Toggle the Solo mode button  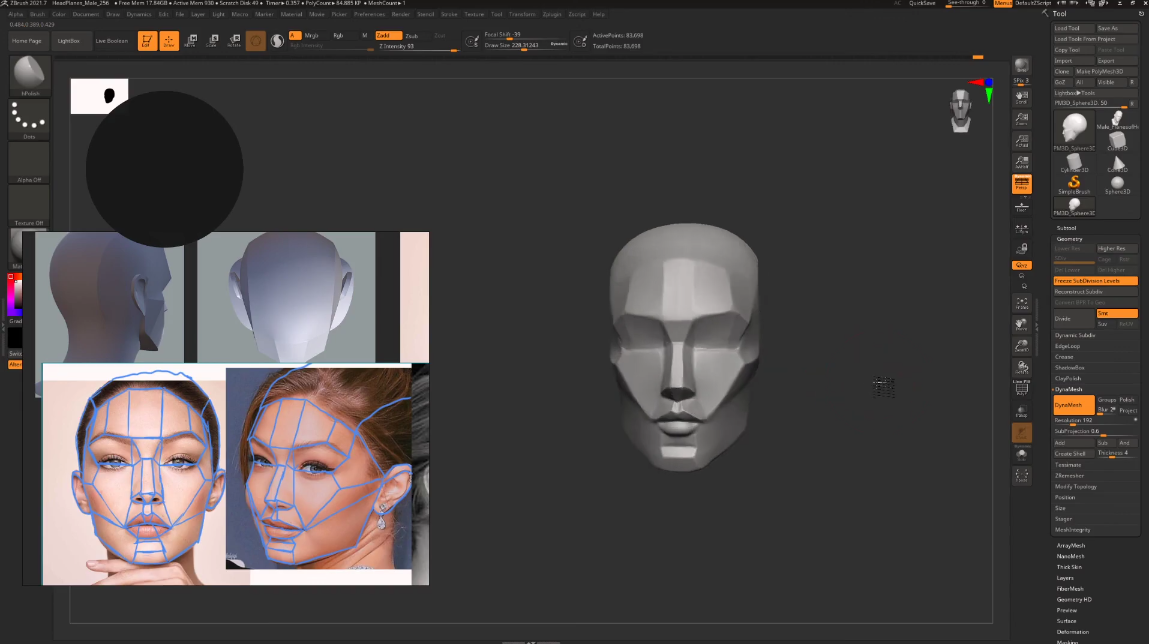pos(1021,456)
